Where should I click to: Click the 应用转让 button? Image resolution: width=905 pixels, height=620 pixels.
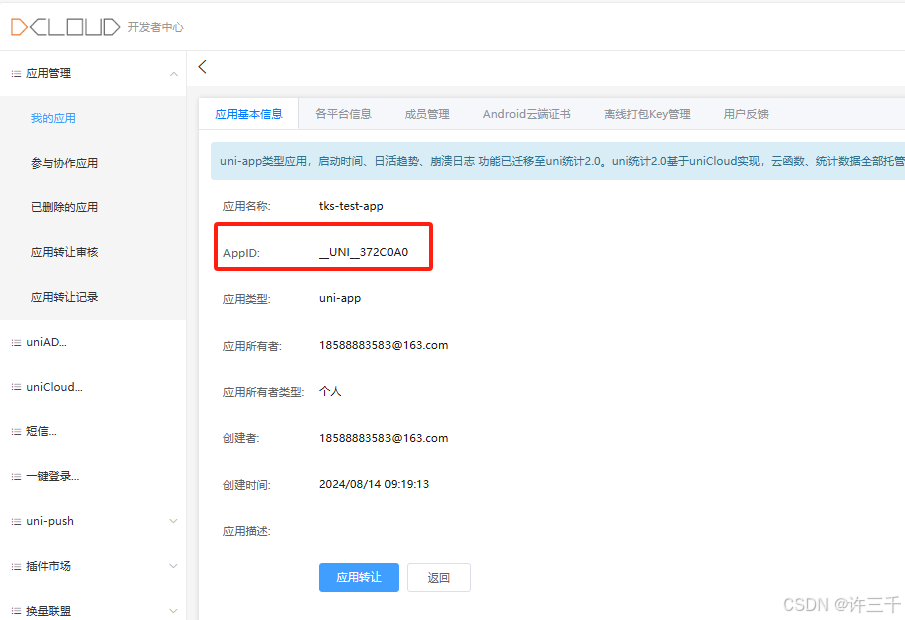[x=359, y=577]
